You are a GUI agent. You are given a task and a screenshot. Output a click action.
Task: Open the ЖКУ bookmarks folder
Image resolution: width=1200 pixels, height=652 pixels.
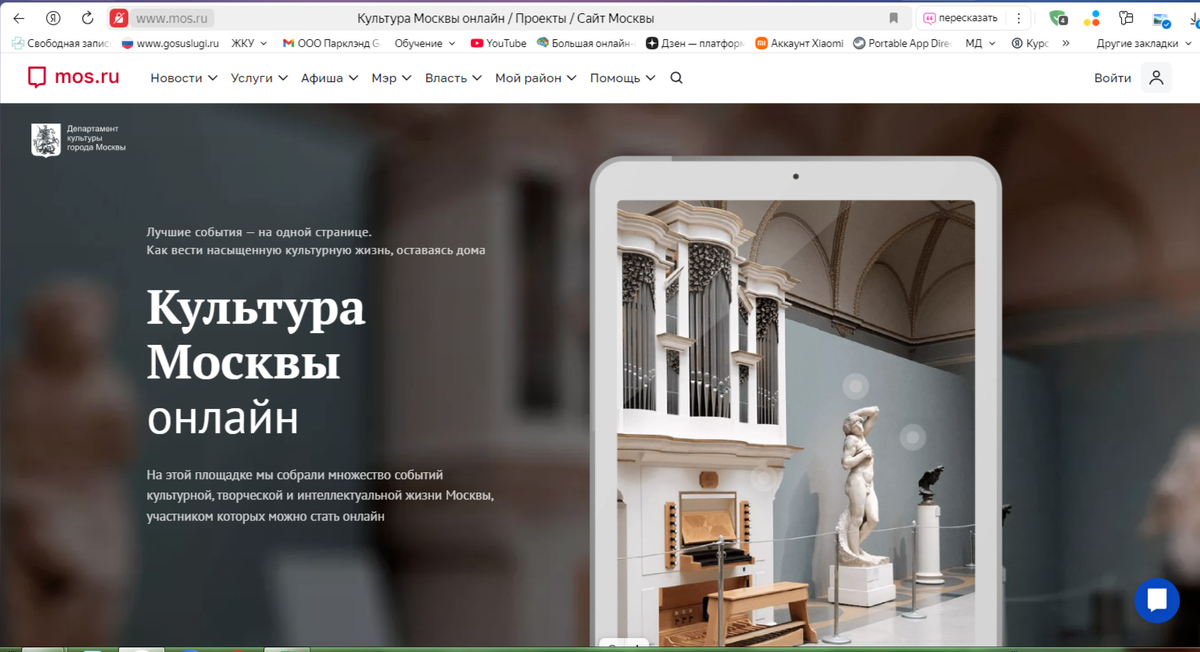click(x=250, y=43)
